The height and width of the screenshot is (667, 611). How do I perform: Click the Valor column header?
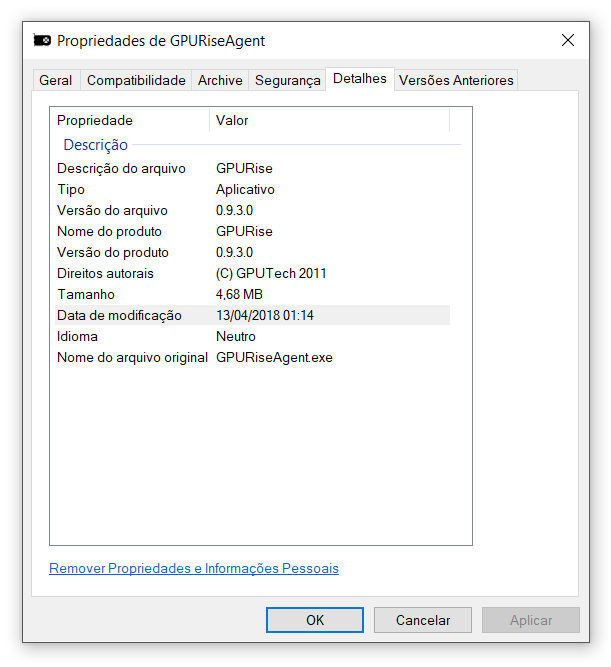(329, 120)
